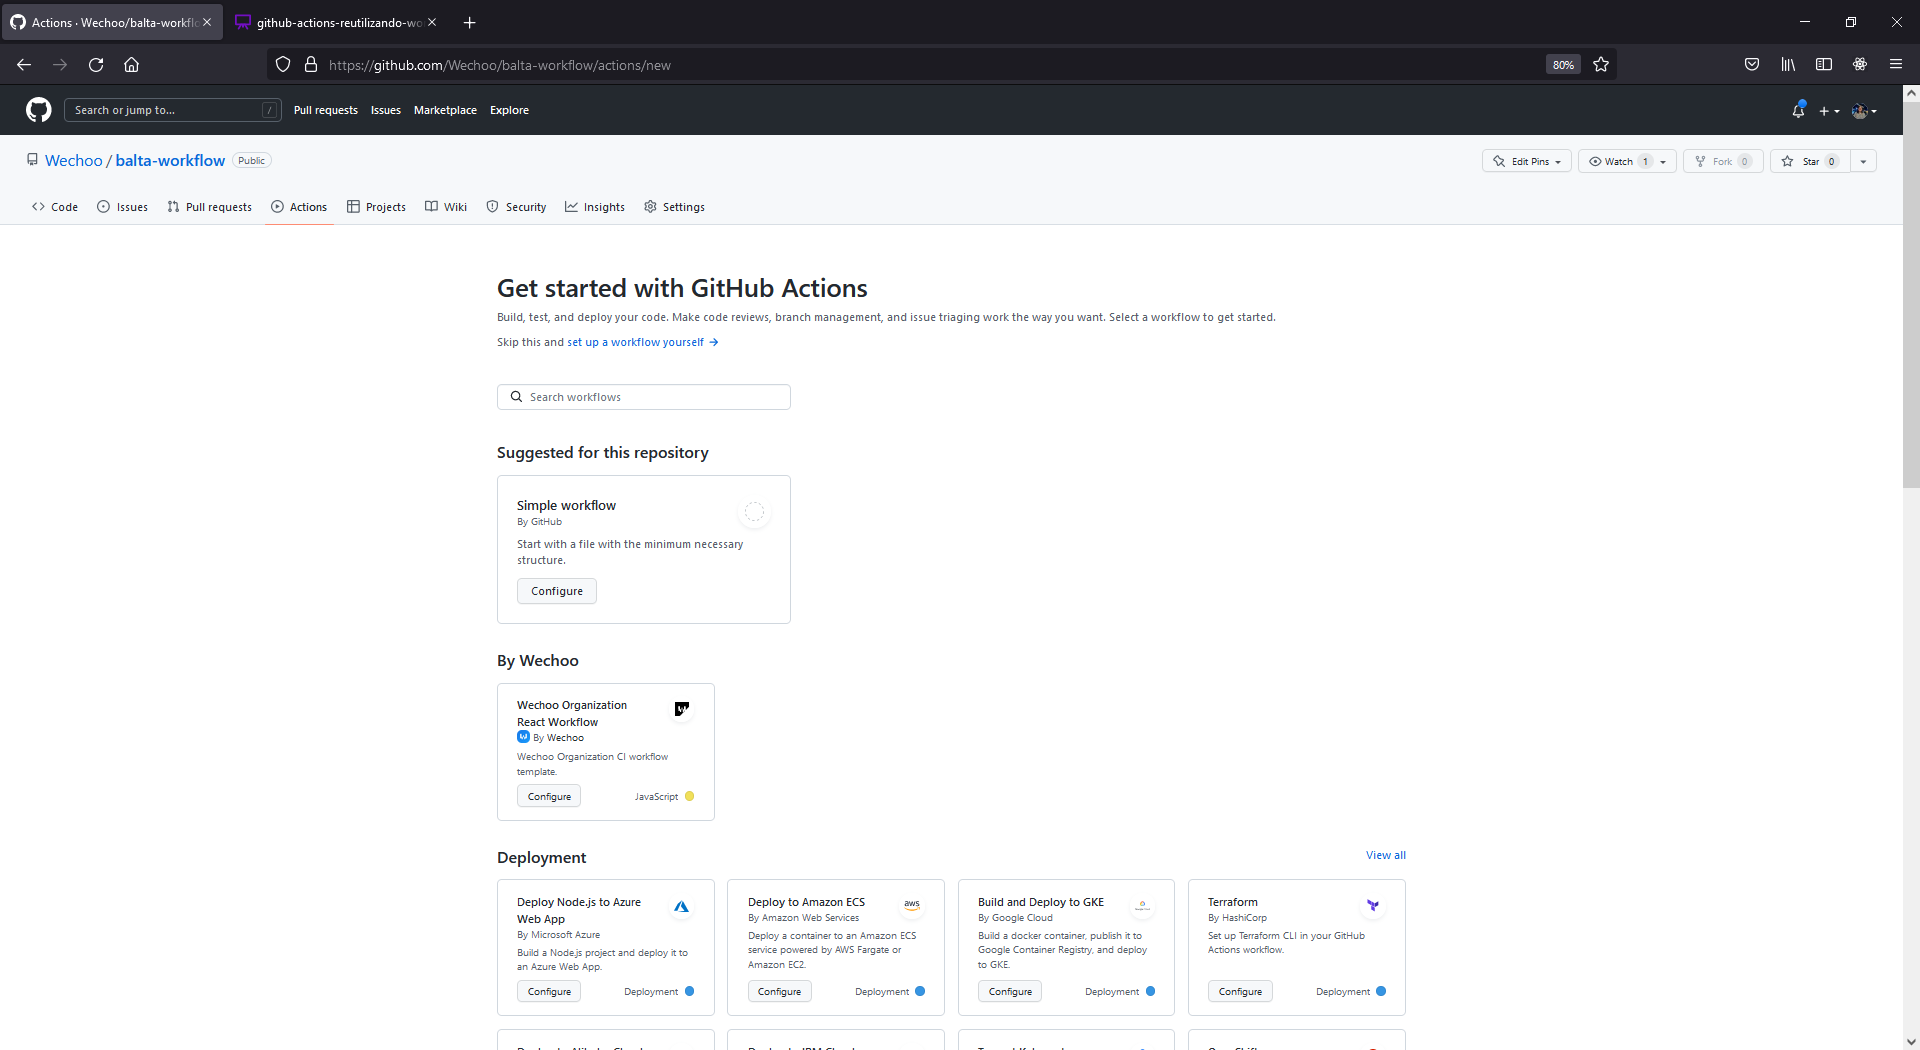
Task: Switch to the Security tab
Action: 516,207
